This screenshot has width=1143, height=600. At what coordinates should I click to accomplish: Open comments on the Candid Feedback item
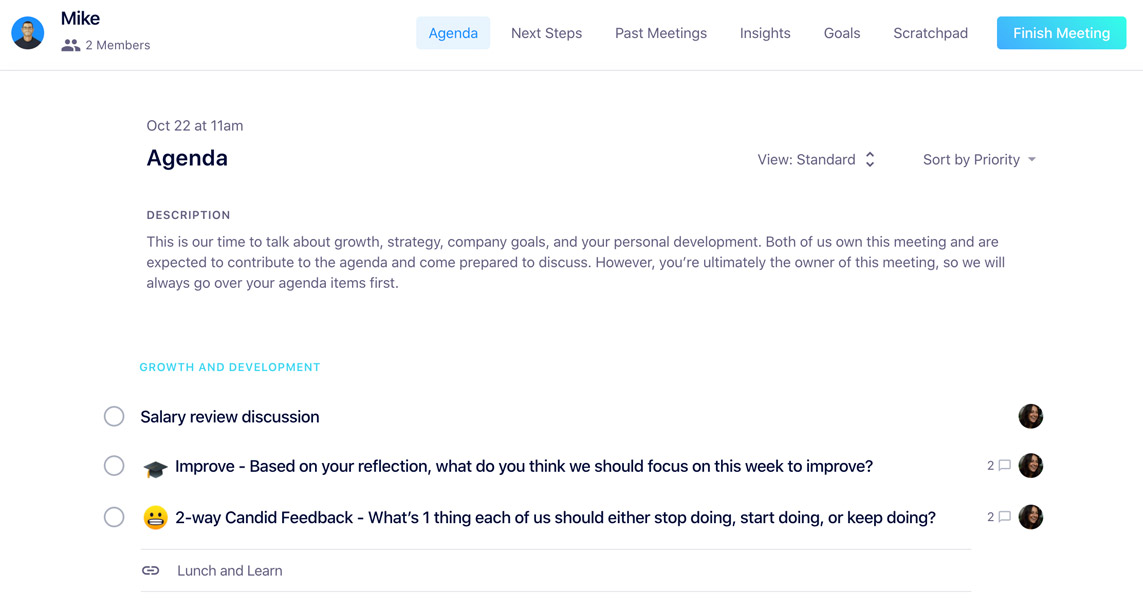click(999, 517)
